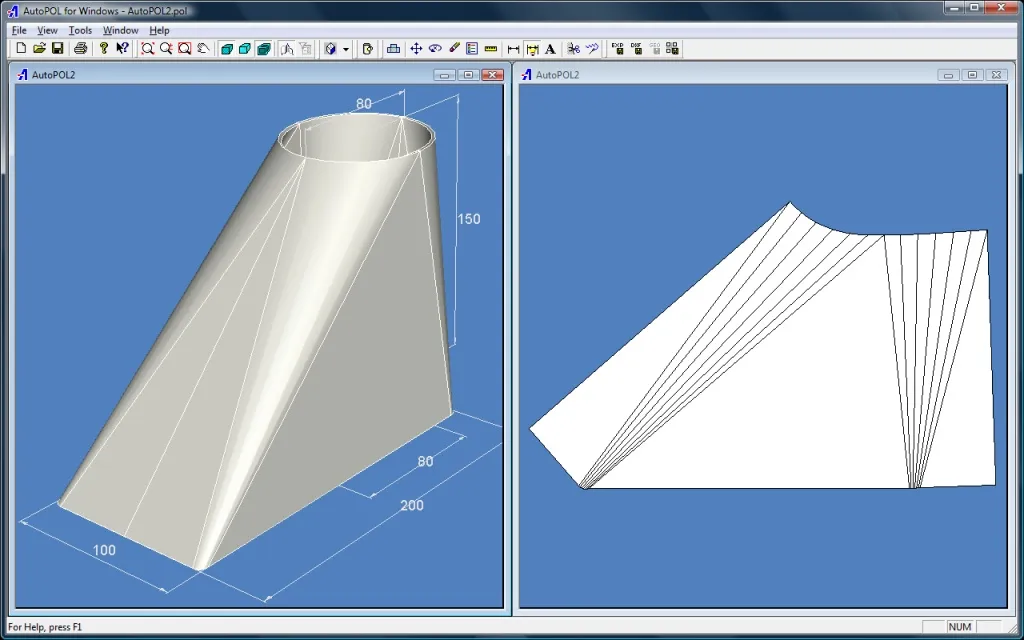Open the shaded 3D view mode icon

tap(264, 48)
